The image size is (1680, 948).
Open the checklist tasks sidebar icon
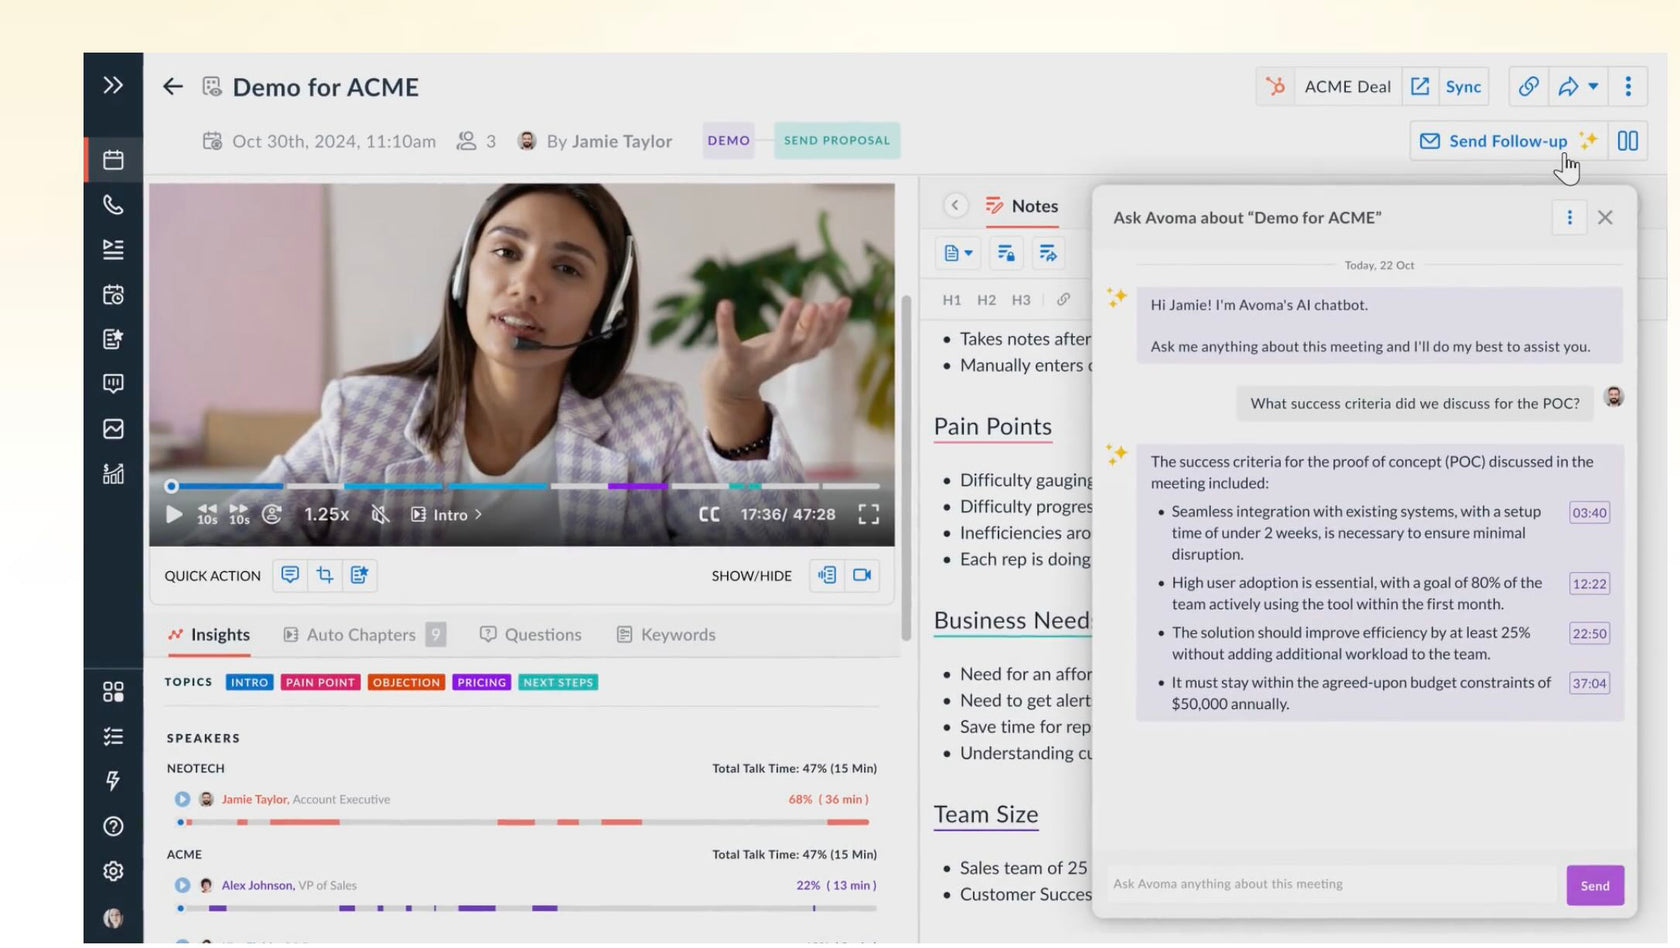(113, 736)
